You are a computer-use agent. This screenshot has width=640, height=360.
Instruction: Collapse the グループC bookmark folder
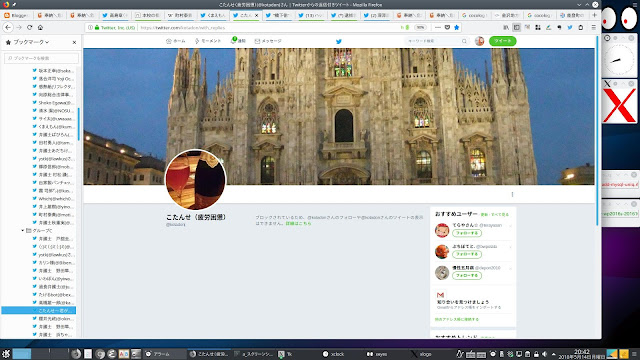[x=23, y=231]
